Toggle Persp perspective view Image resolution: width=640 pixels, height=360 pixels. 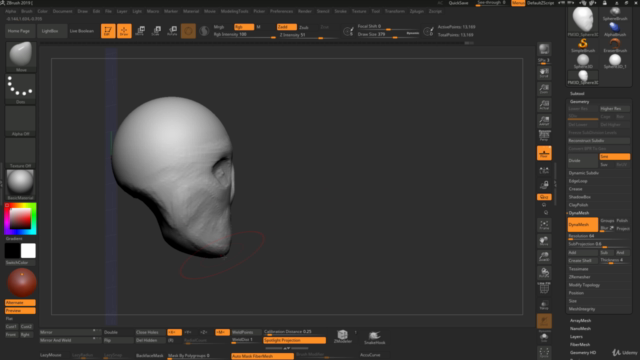(544, 136)
